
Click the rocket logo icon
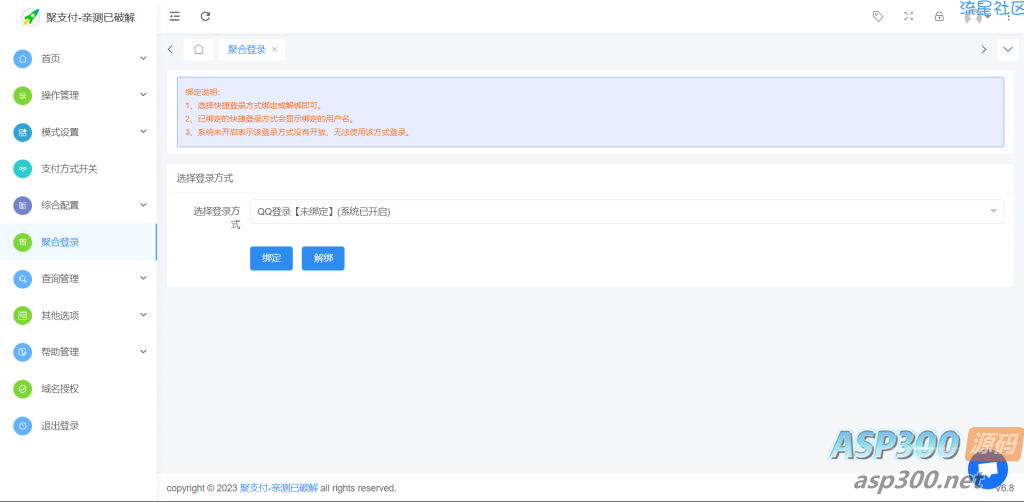[31, 17]
